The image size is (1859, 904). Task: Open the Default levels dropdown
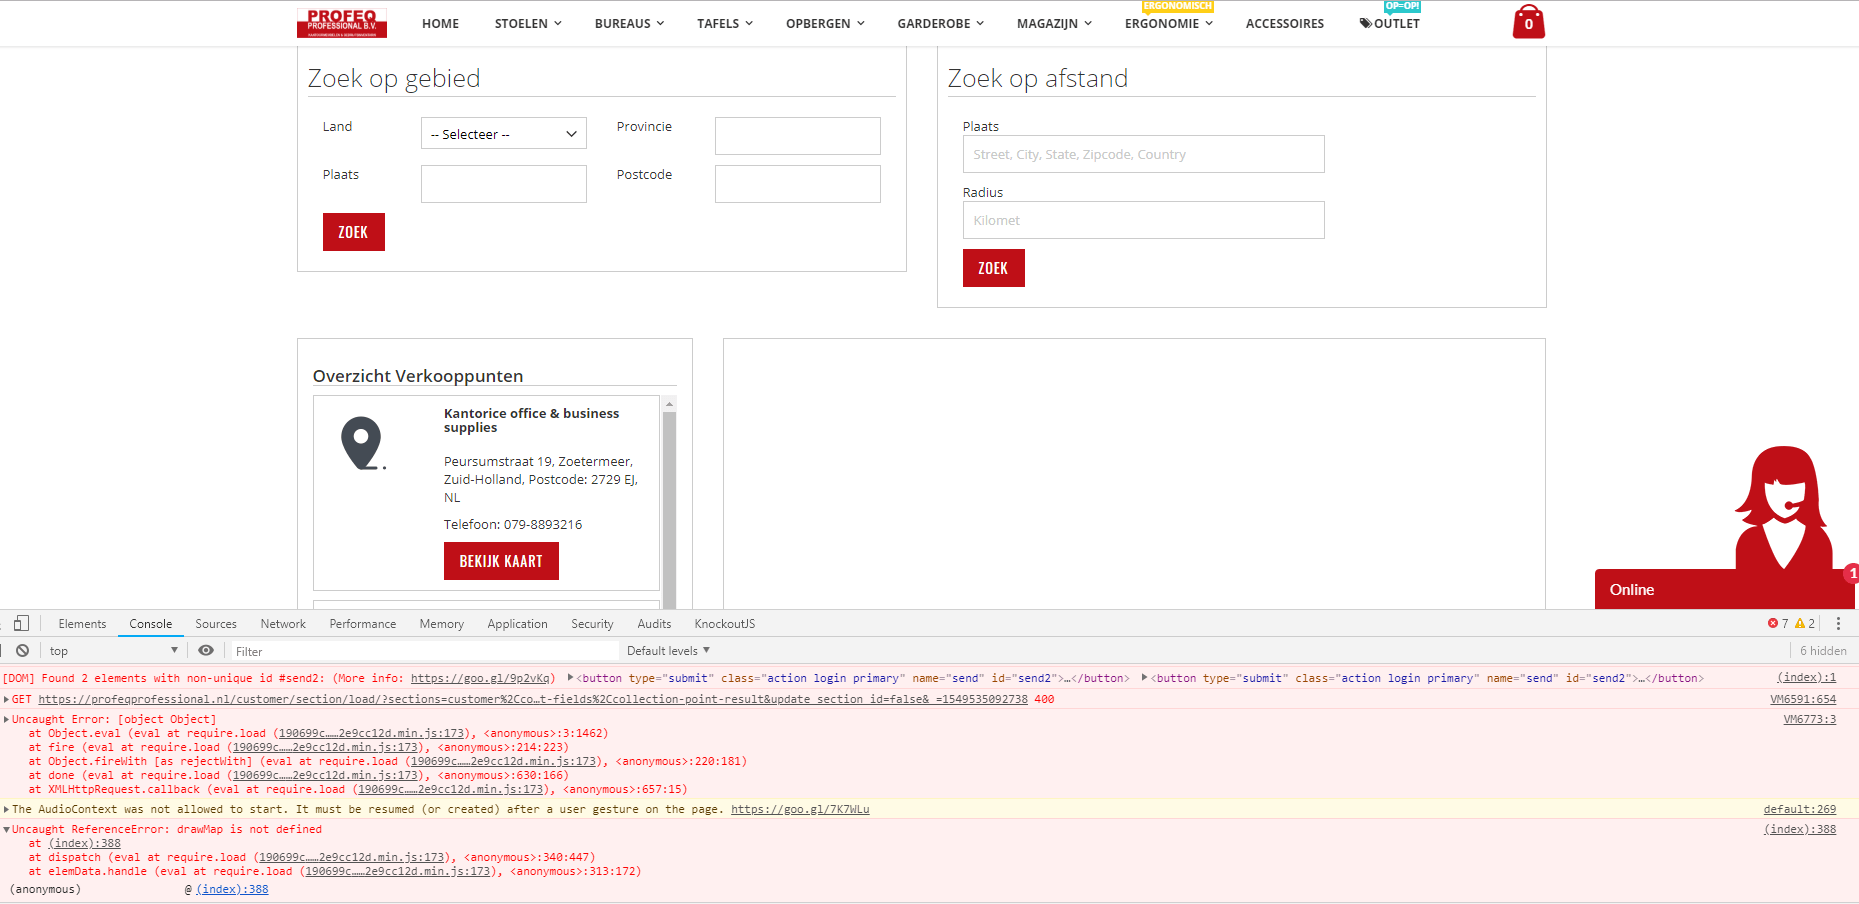[x=666, y=650]
